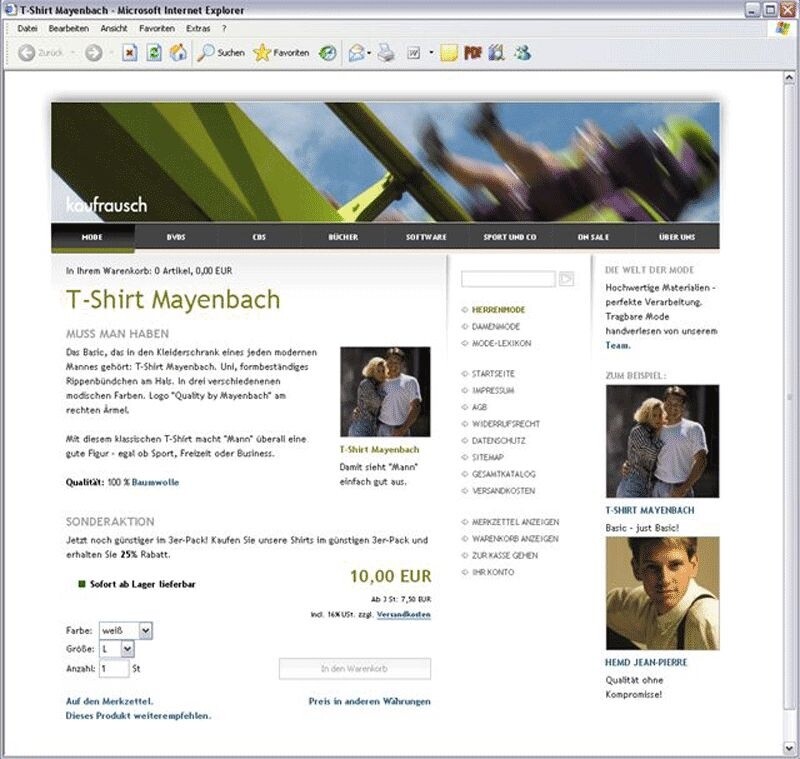Open the AGB link
This screenshot has width=800, height=759.
coord(479,408)
